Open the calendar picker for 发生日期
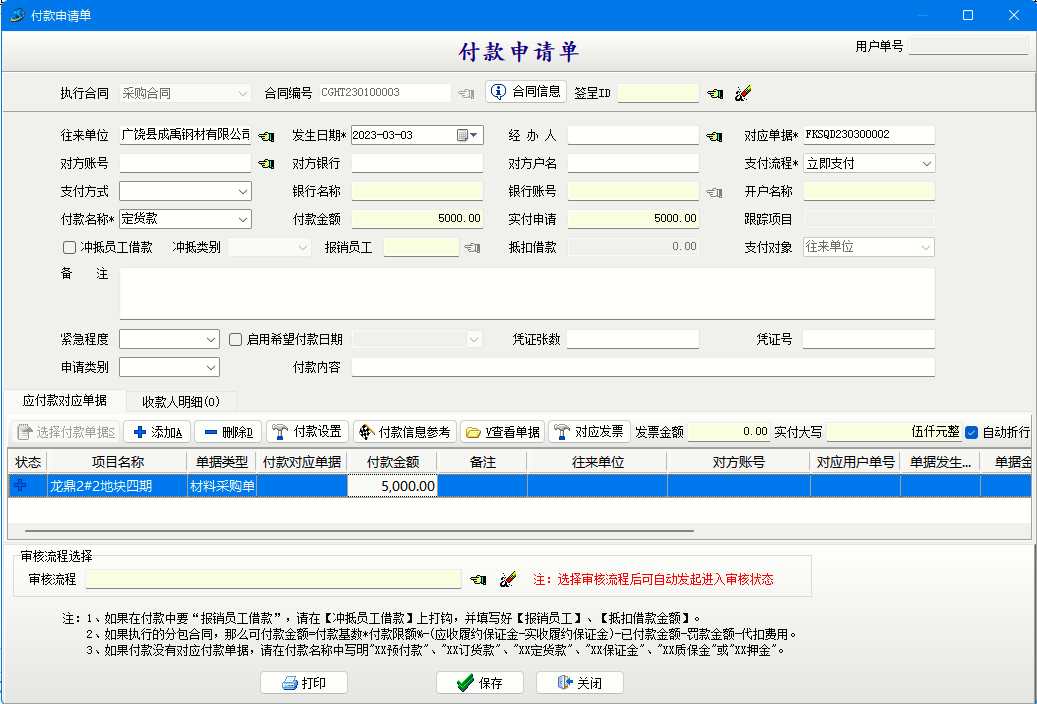This screenshot has height=704, width=1037. tap(467, 135)
